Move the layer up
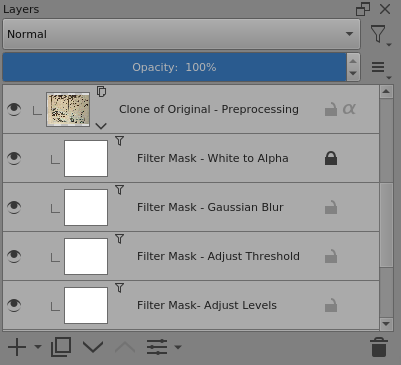The height and width of the screenshot is (365, 401). (x=125, y=347)
